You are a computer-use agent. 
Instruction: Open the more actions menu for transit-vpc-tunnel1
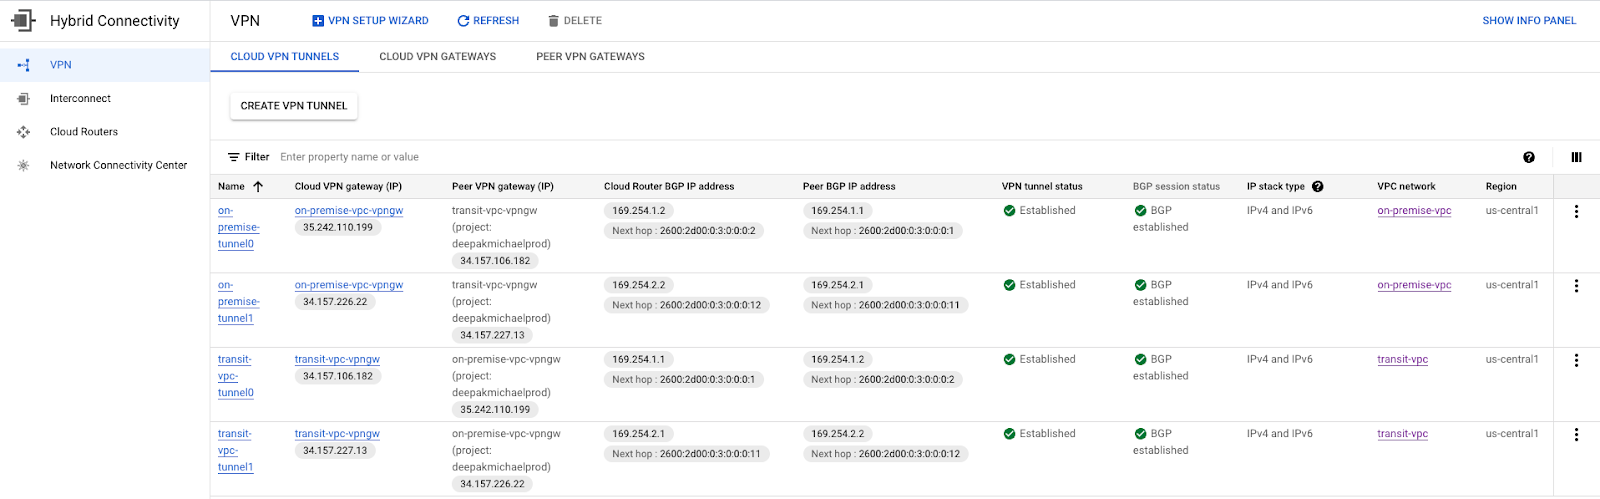[1576, 435]
